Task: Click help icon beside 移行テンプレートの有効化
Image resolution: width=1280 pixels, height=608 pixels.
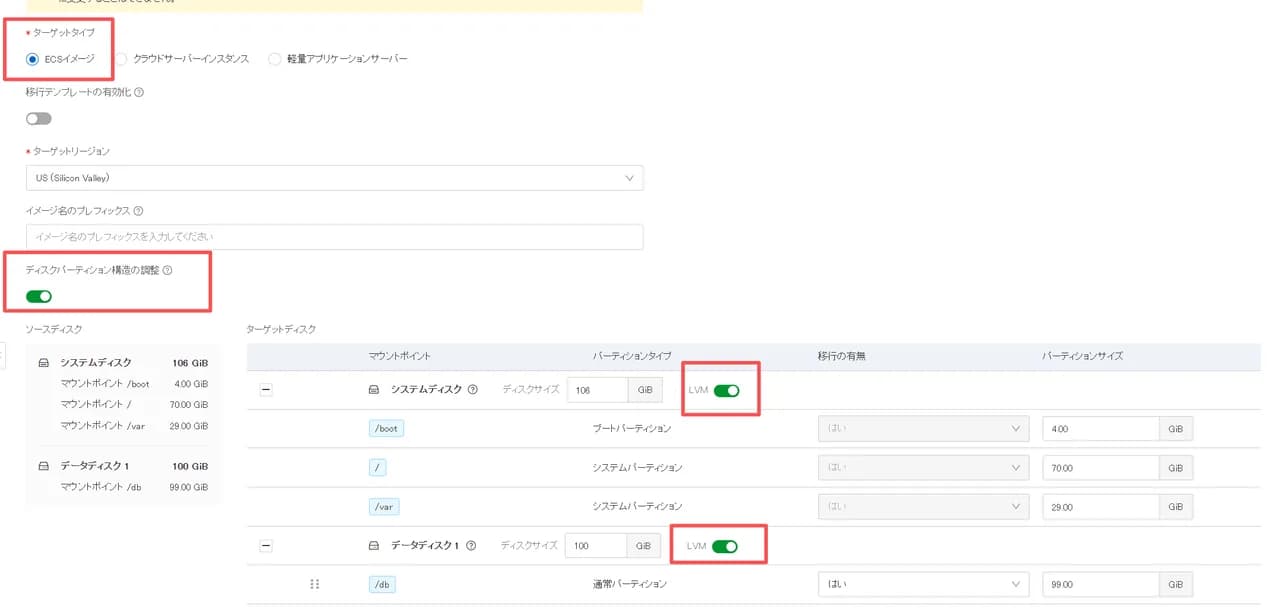Action: (139, 92)
